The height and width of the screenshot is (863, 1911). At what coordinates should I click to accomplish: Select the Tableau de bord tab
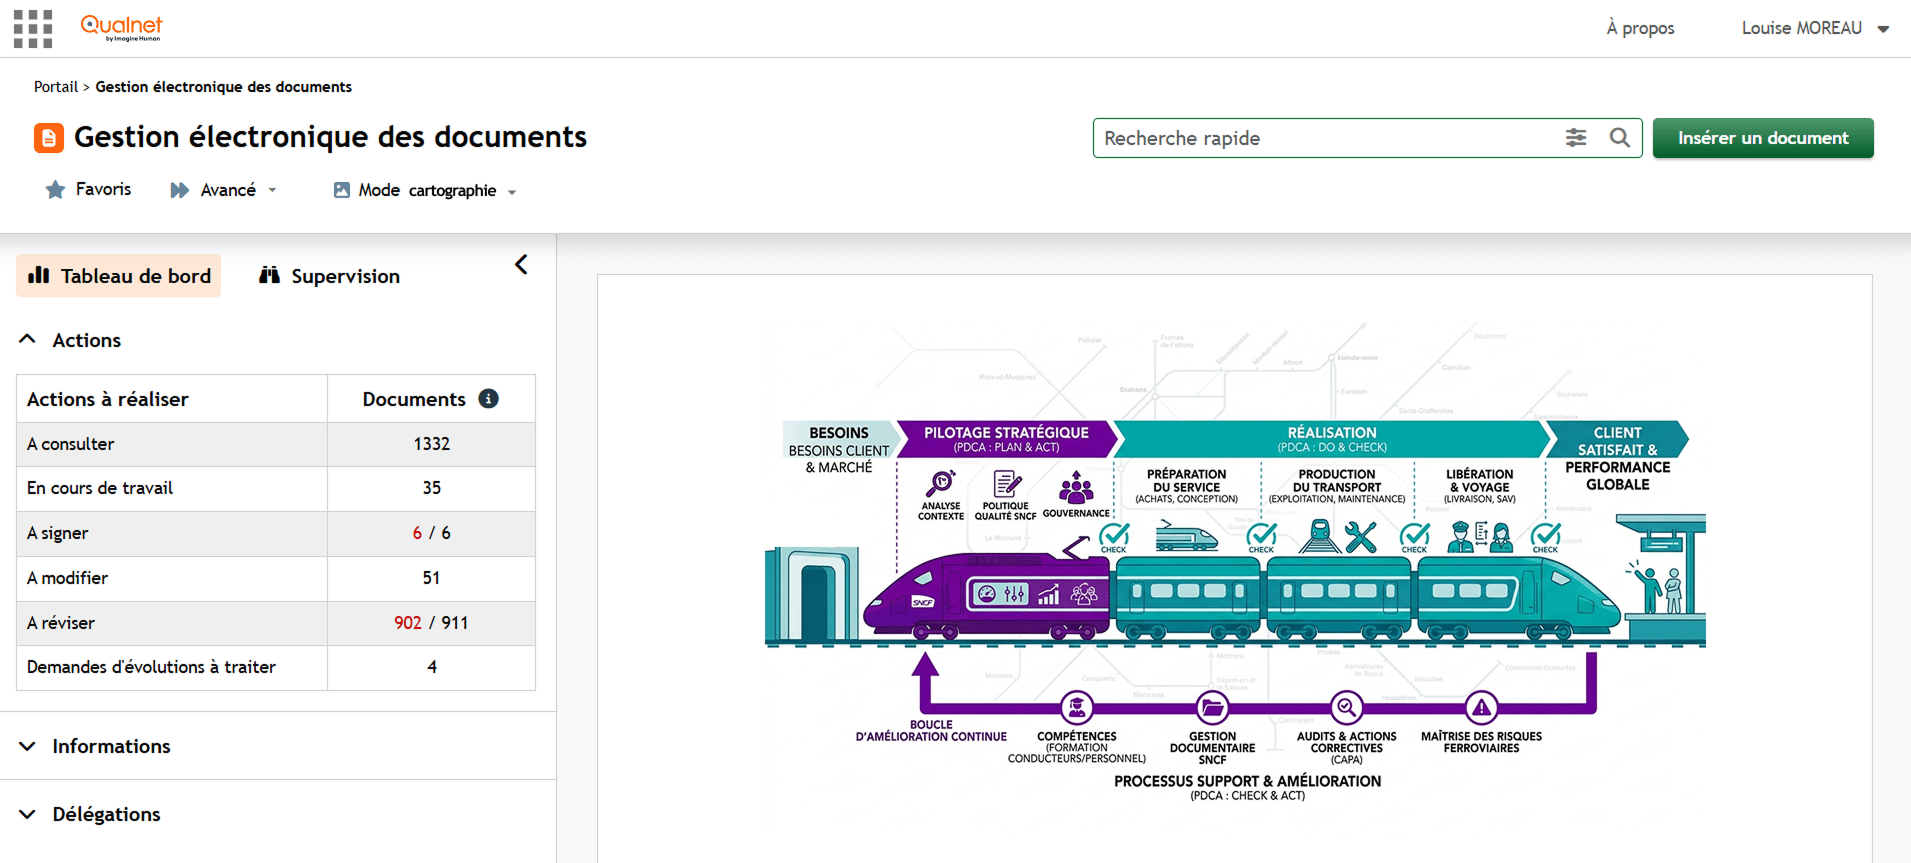tap(119, 276)
